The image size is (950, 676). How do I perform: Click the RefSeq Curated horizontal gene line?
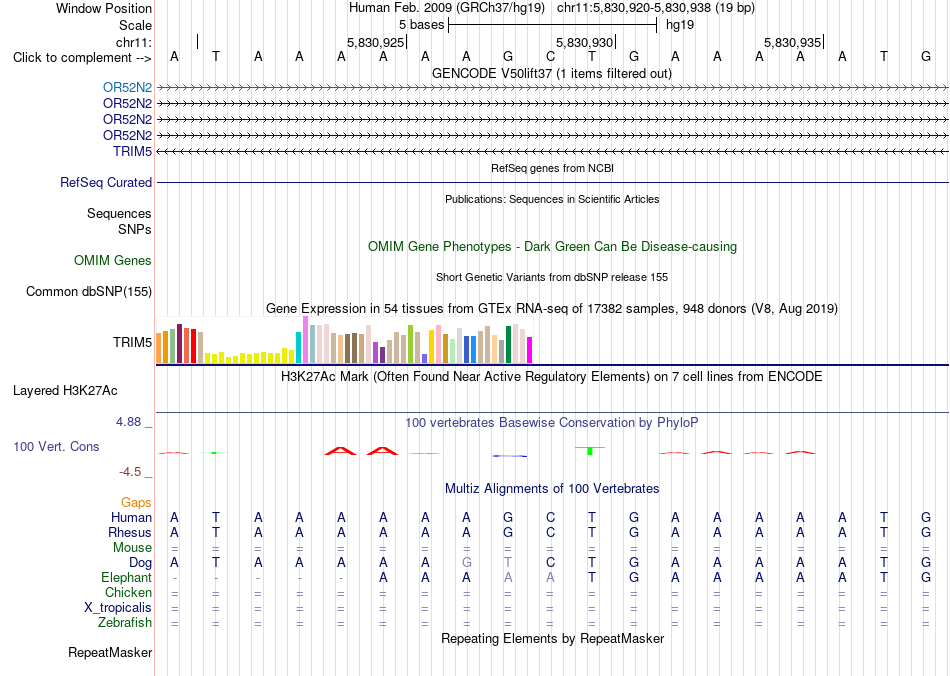coord(553,182)
